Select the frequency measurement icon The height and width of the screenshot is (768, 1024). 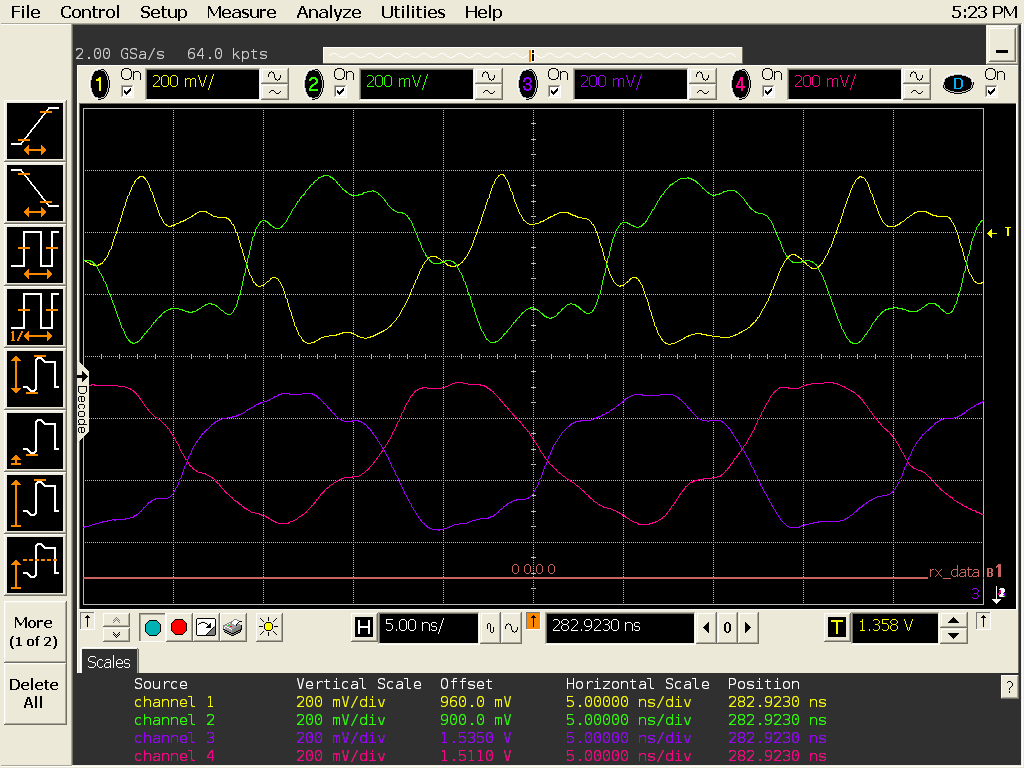click(x=35, y=317)
